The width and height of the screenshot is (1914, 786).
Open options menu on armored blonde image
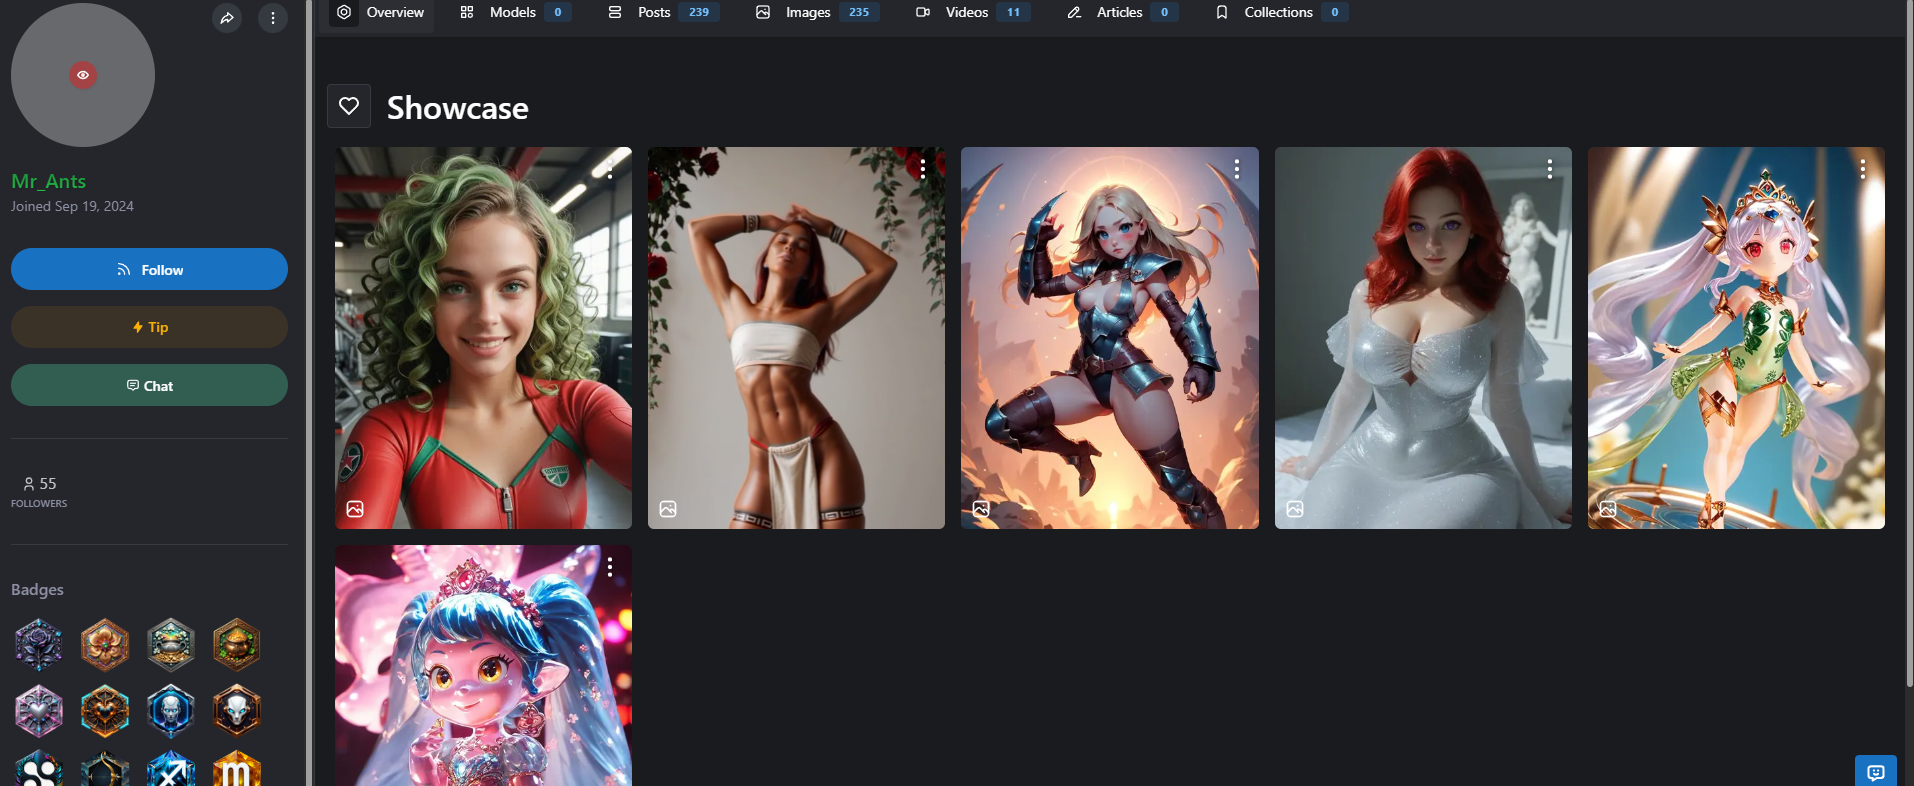(1237, 169)
